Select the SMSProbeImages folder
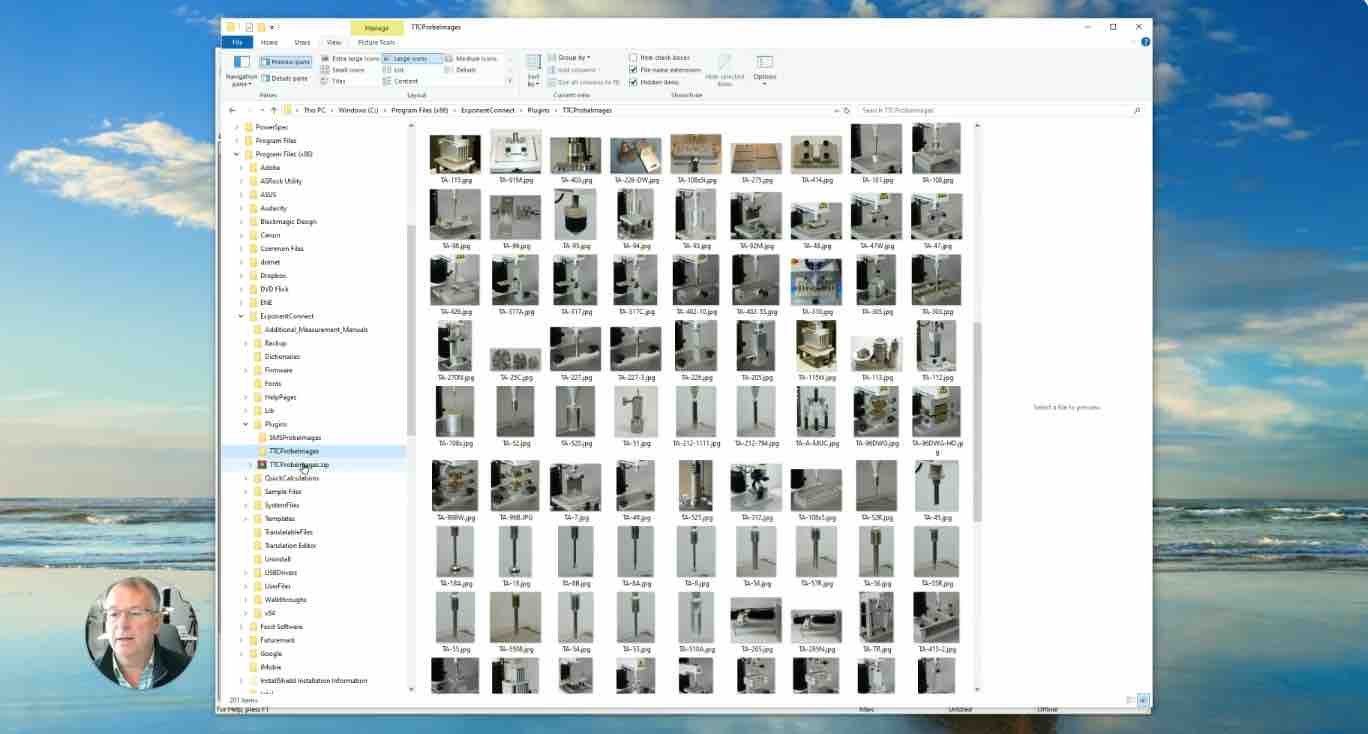1368x734 pixels. [299, 437]
